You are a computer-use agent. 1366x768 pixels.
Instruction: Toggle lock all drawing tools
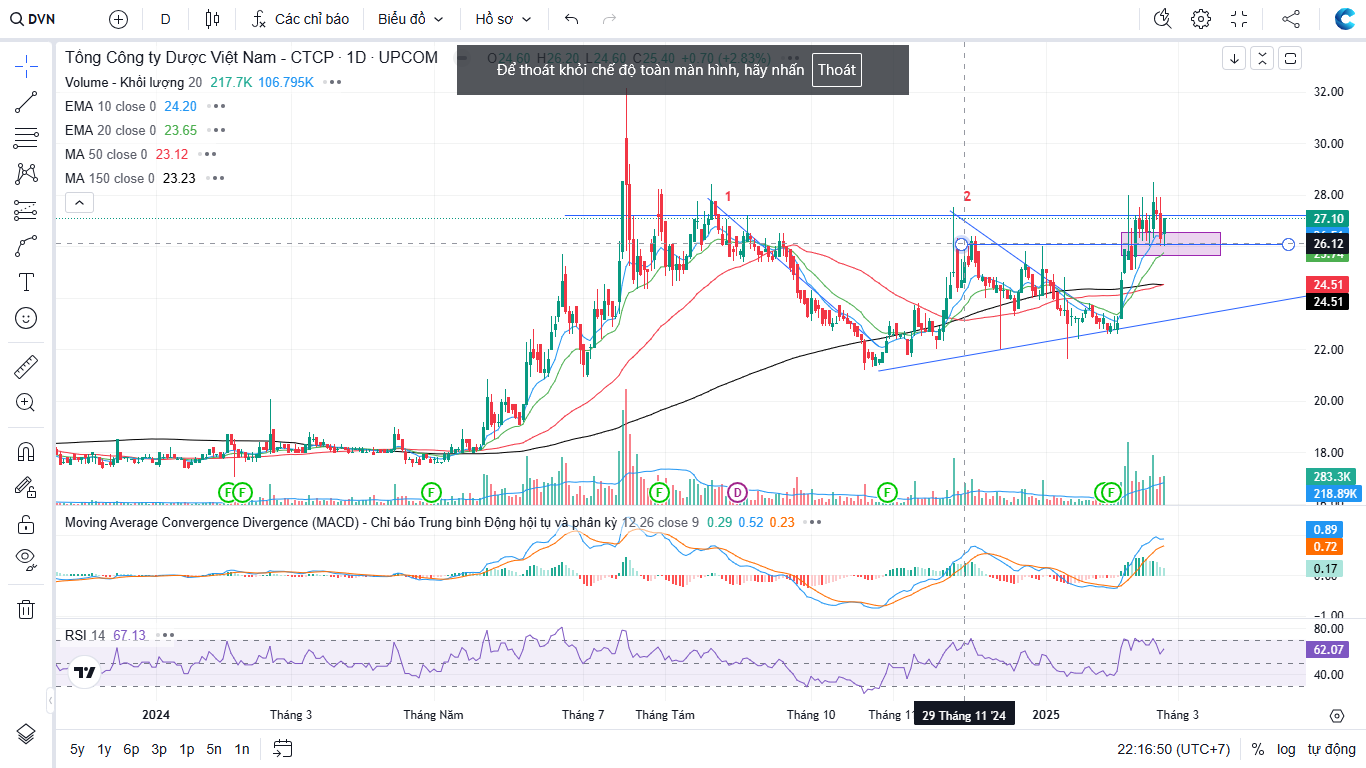pos(26,523)
